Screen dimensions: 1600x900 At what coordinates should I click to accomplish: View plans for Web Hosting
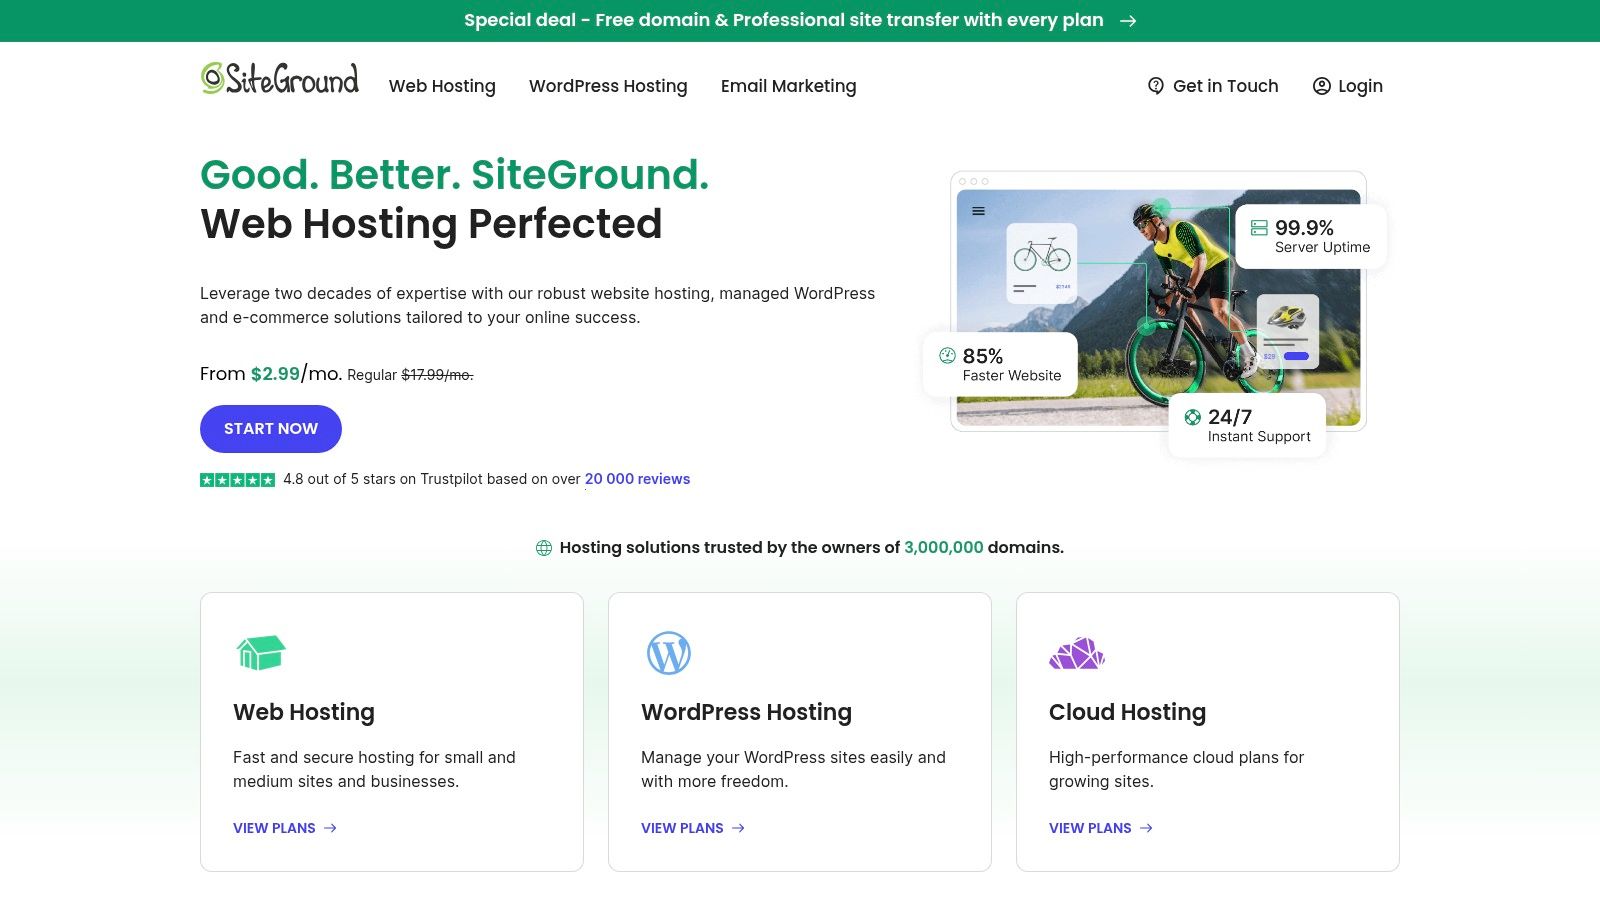pos(285,828)
